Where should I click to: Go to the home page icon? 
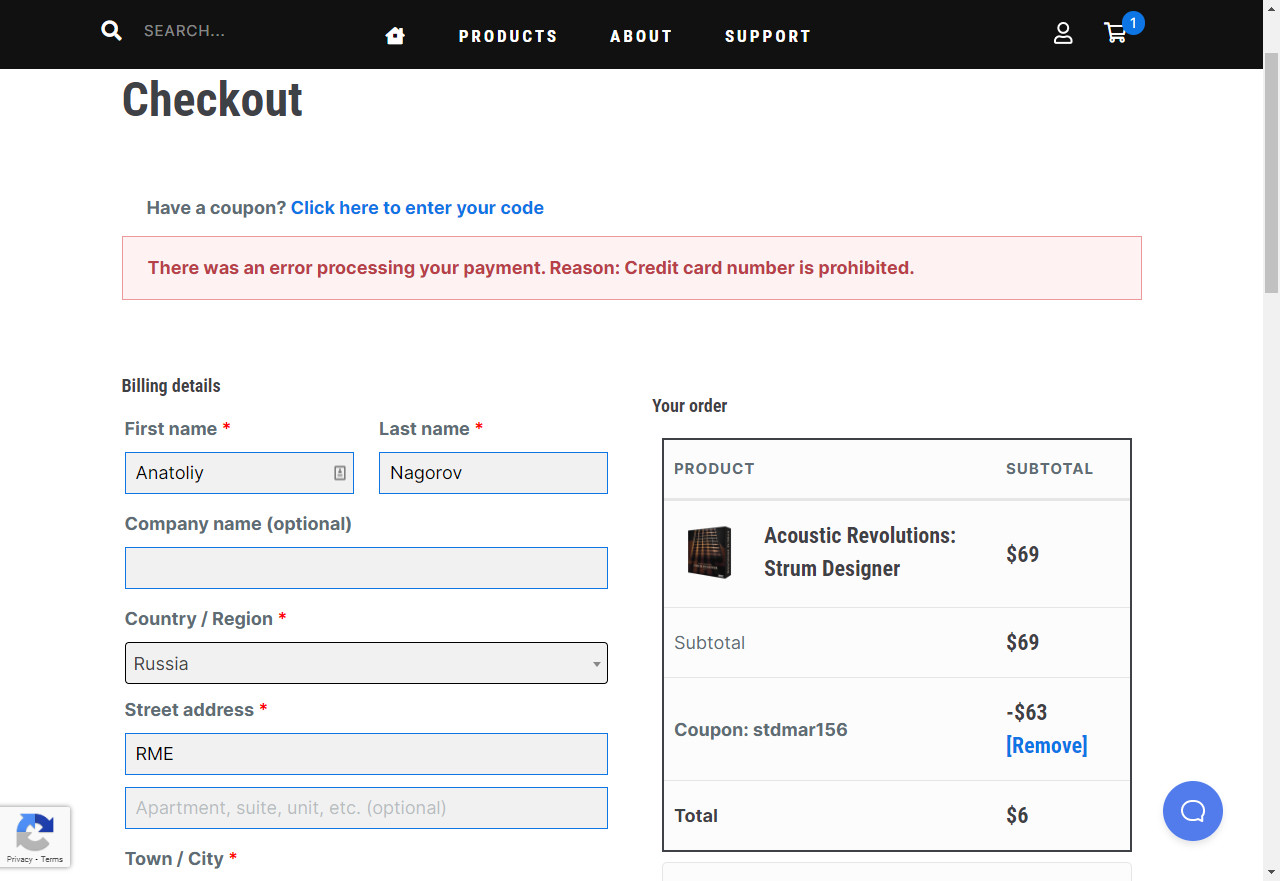pos(395,36)
